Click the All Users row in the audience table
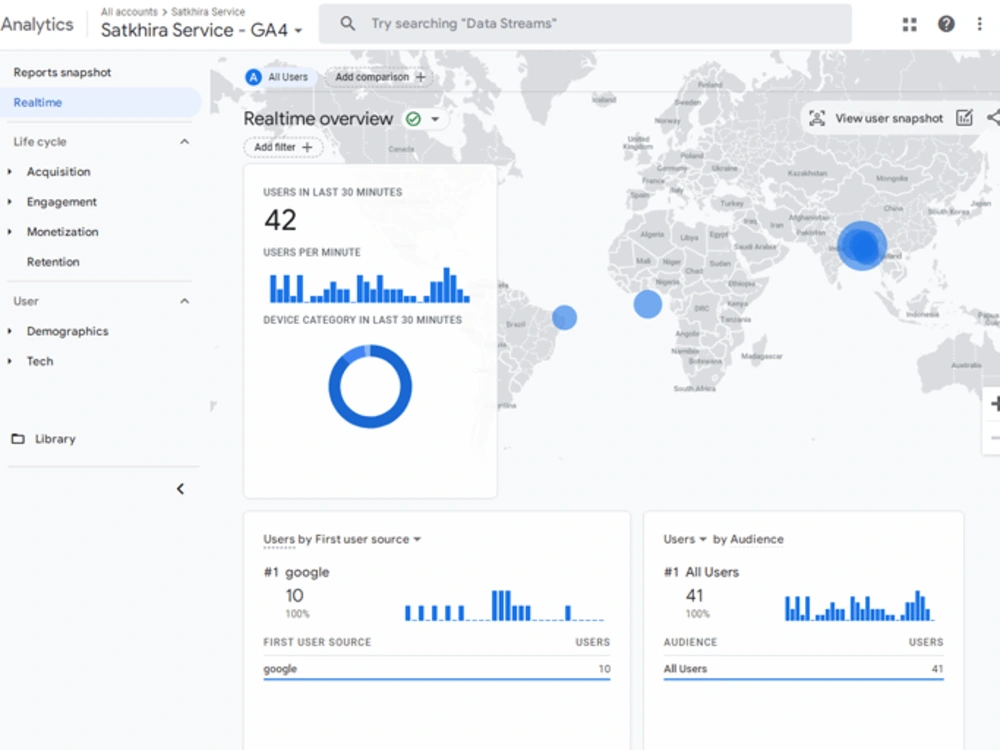The height and width of the screenshot is (750, 1000). (803, 668)
